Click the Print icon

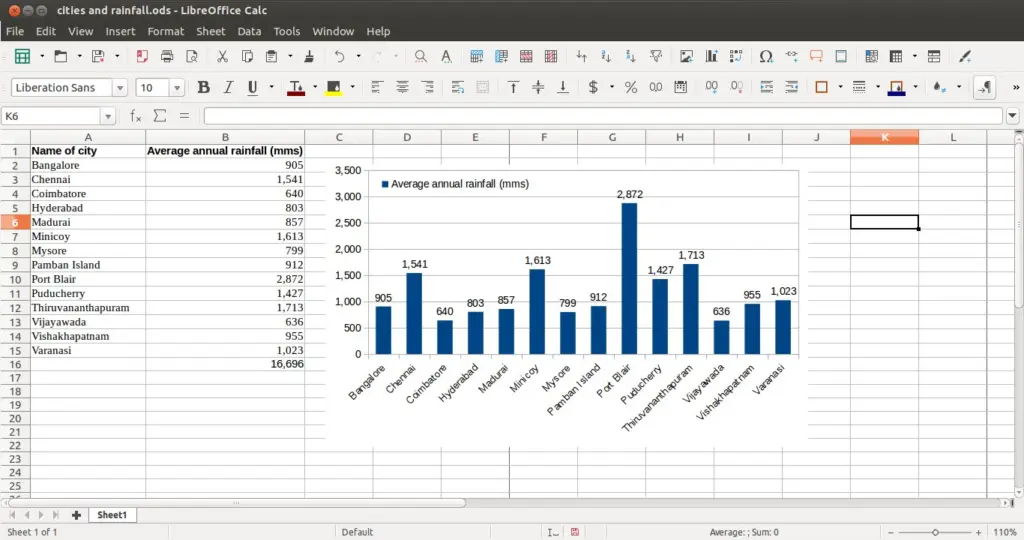tap(167, 57)
